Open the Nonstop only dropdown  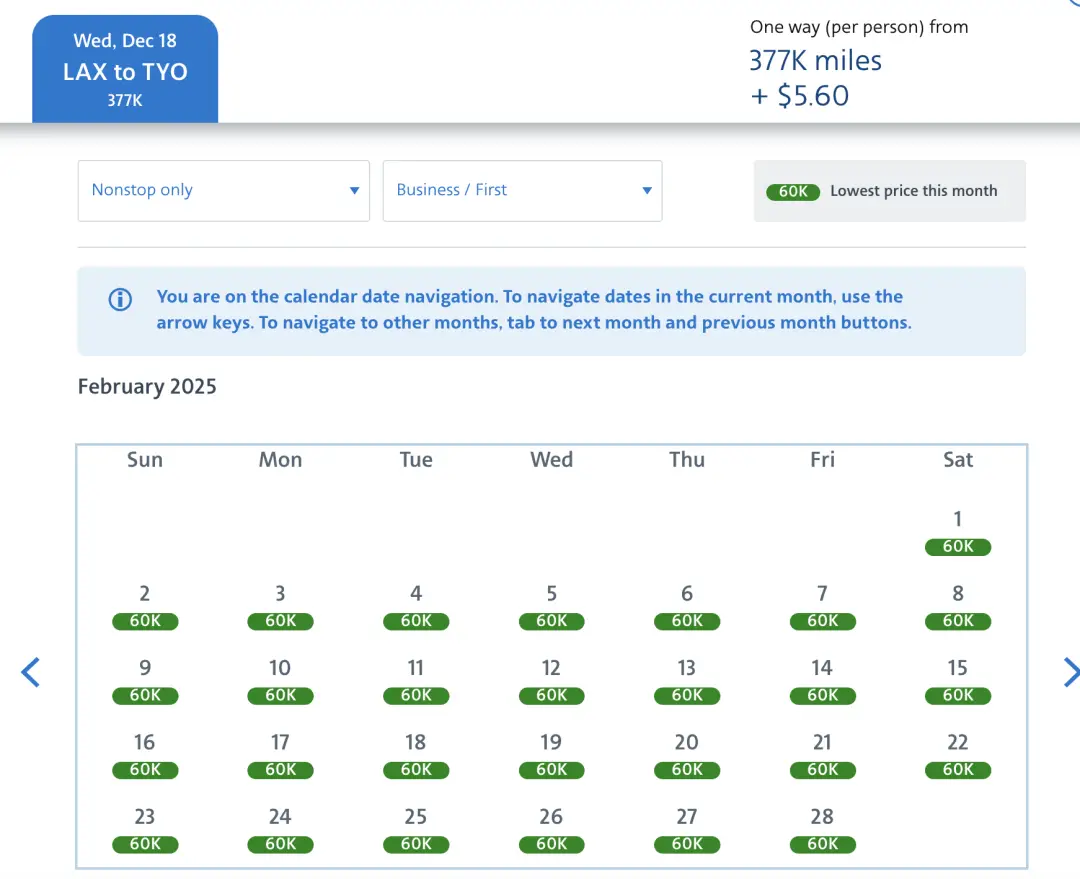tap(223, 191)
